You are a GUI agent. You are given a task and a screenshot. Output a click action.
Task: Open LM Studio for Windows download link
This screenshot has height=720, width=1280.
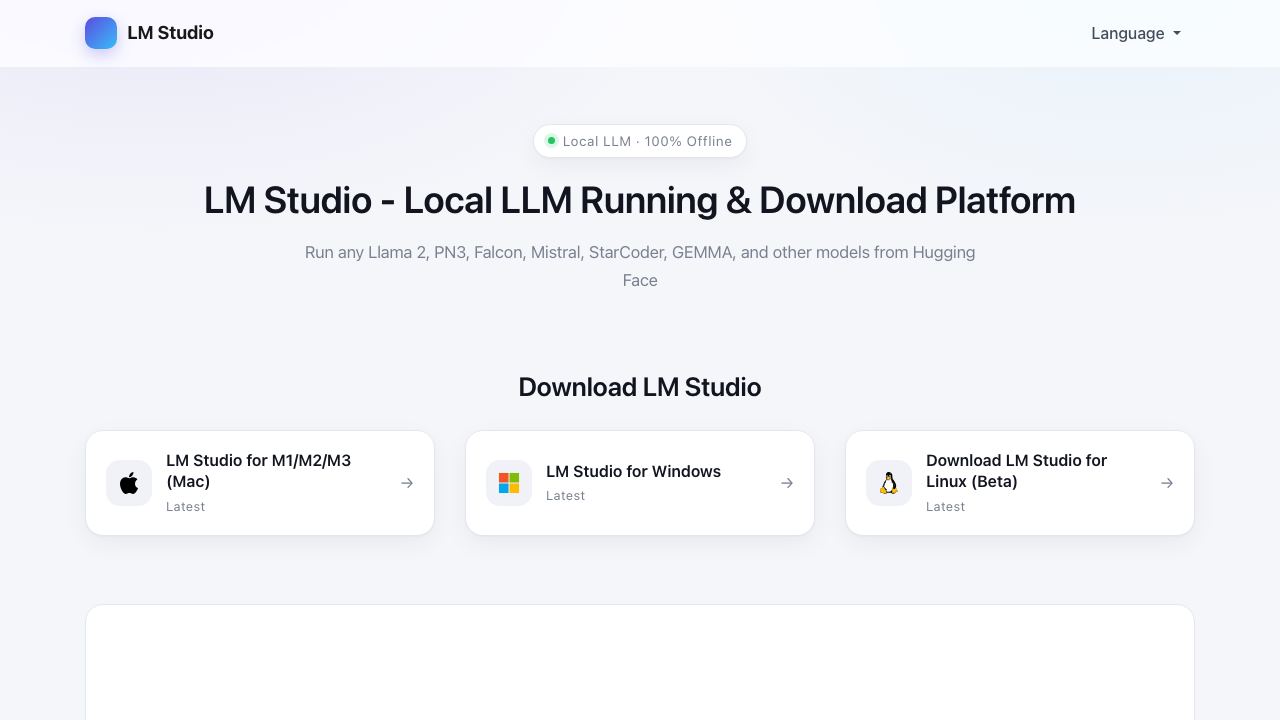(x=640, y=483)
